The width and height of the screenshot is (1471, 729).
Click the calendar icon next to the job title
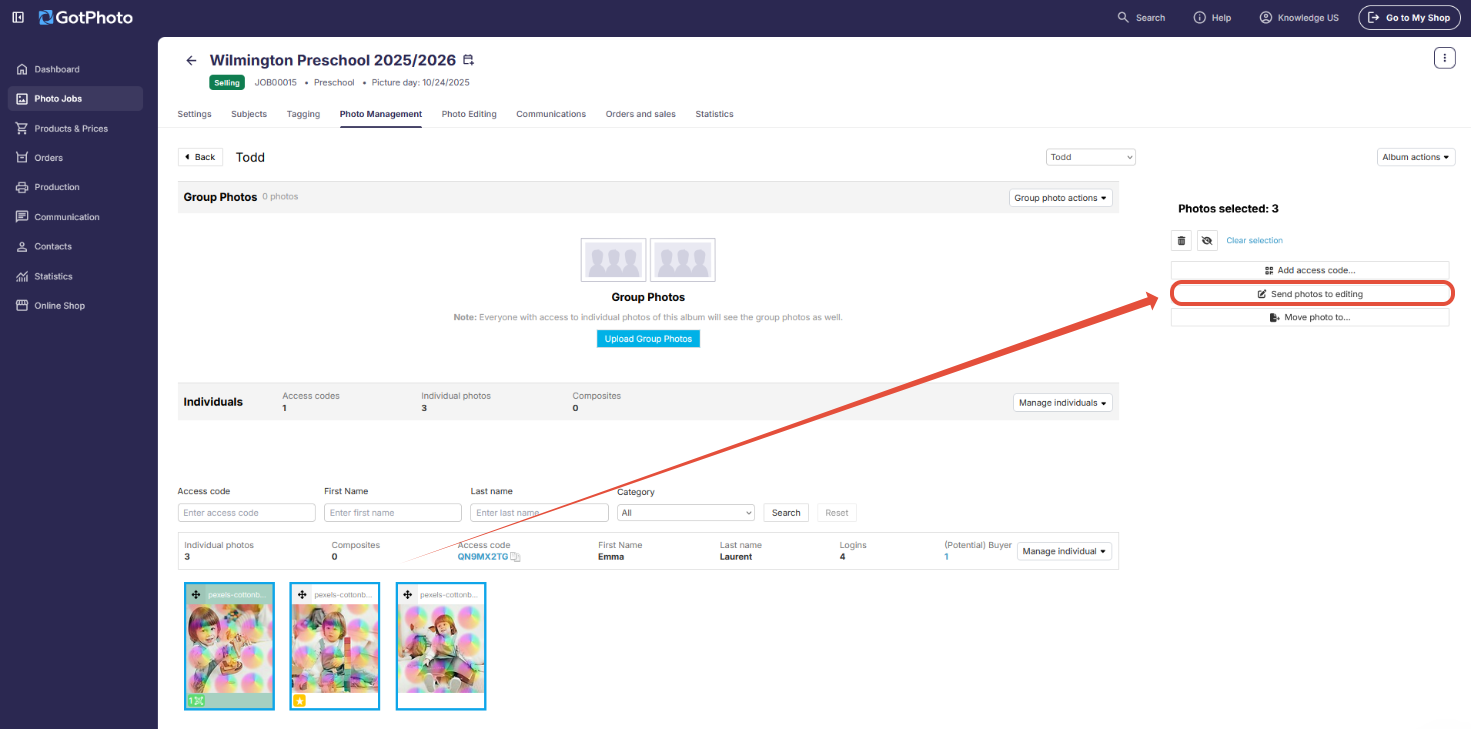tap(468, 60)
